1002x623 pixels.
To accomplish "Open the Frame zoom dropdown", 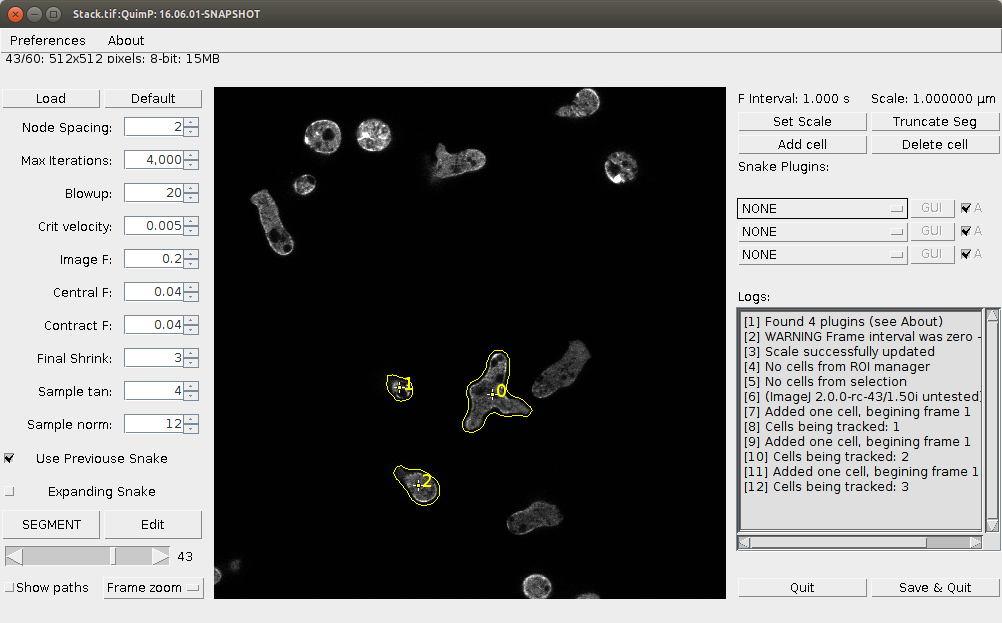I will (x=153, y=587).
